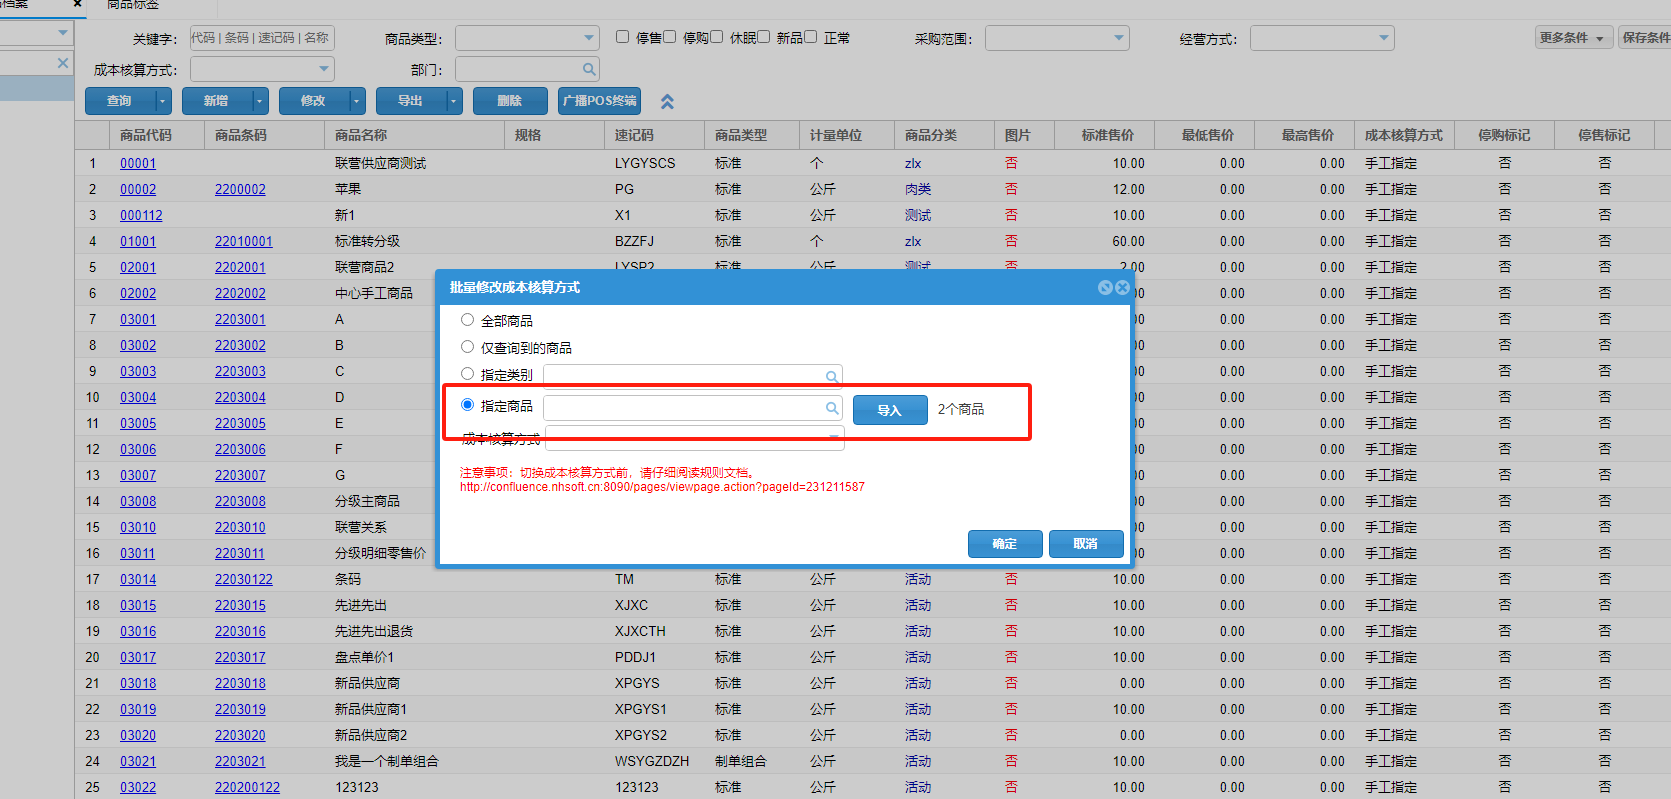Tick the 新品 checkbox
The height and width of the screenshot is (799, 1671).
(x=763, y=37)
